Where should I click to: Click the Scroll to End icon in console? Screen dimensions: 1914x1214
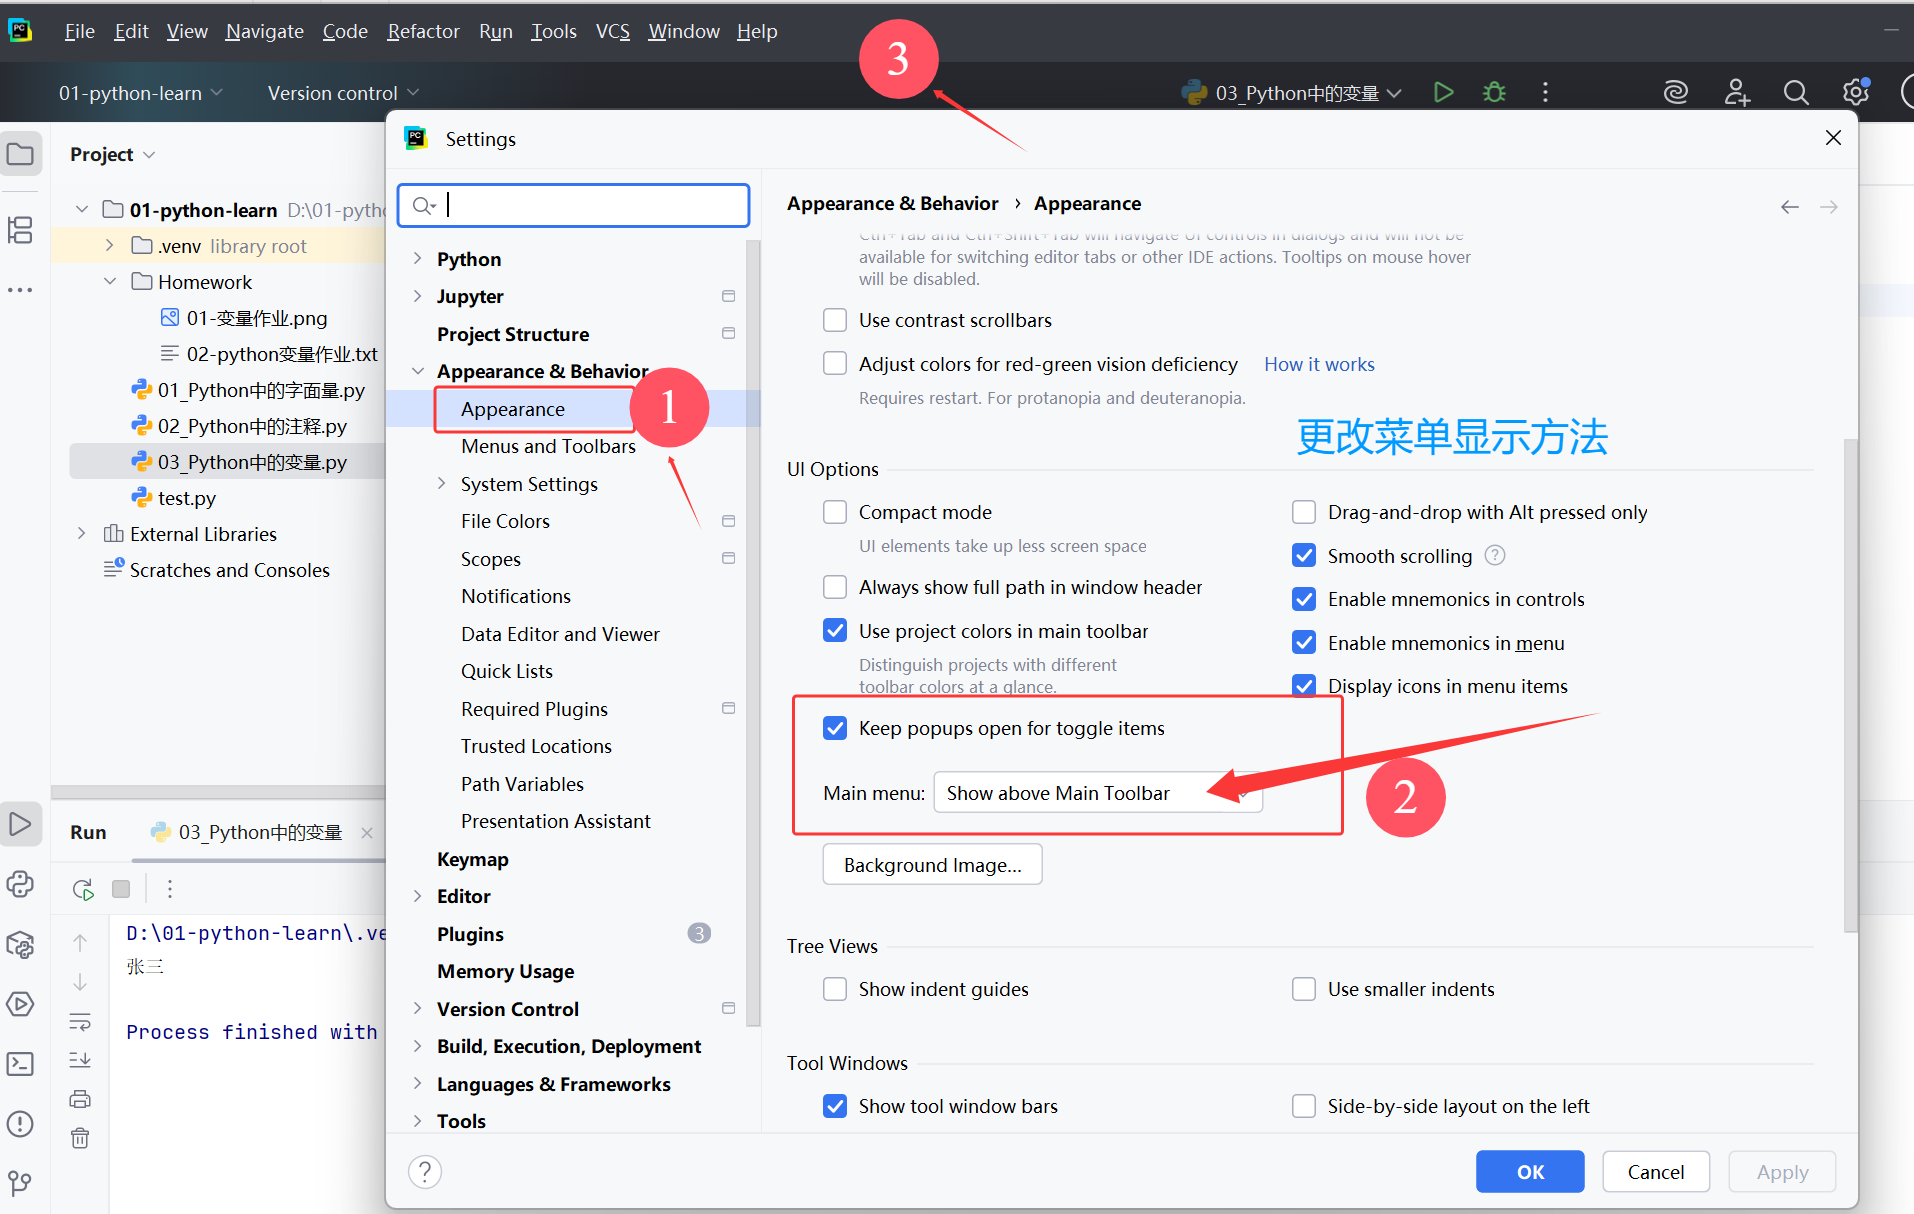point(80,1060)
